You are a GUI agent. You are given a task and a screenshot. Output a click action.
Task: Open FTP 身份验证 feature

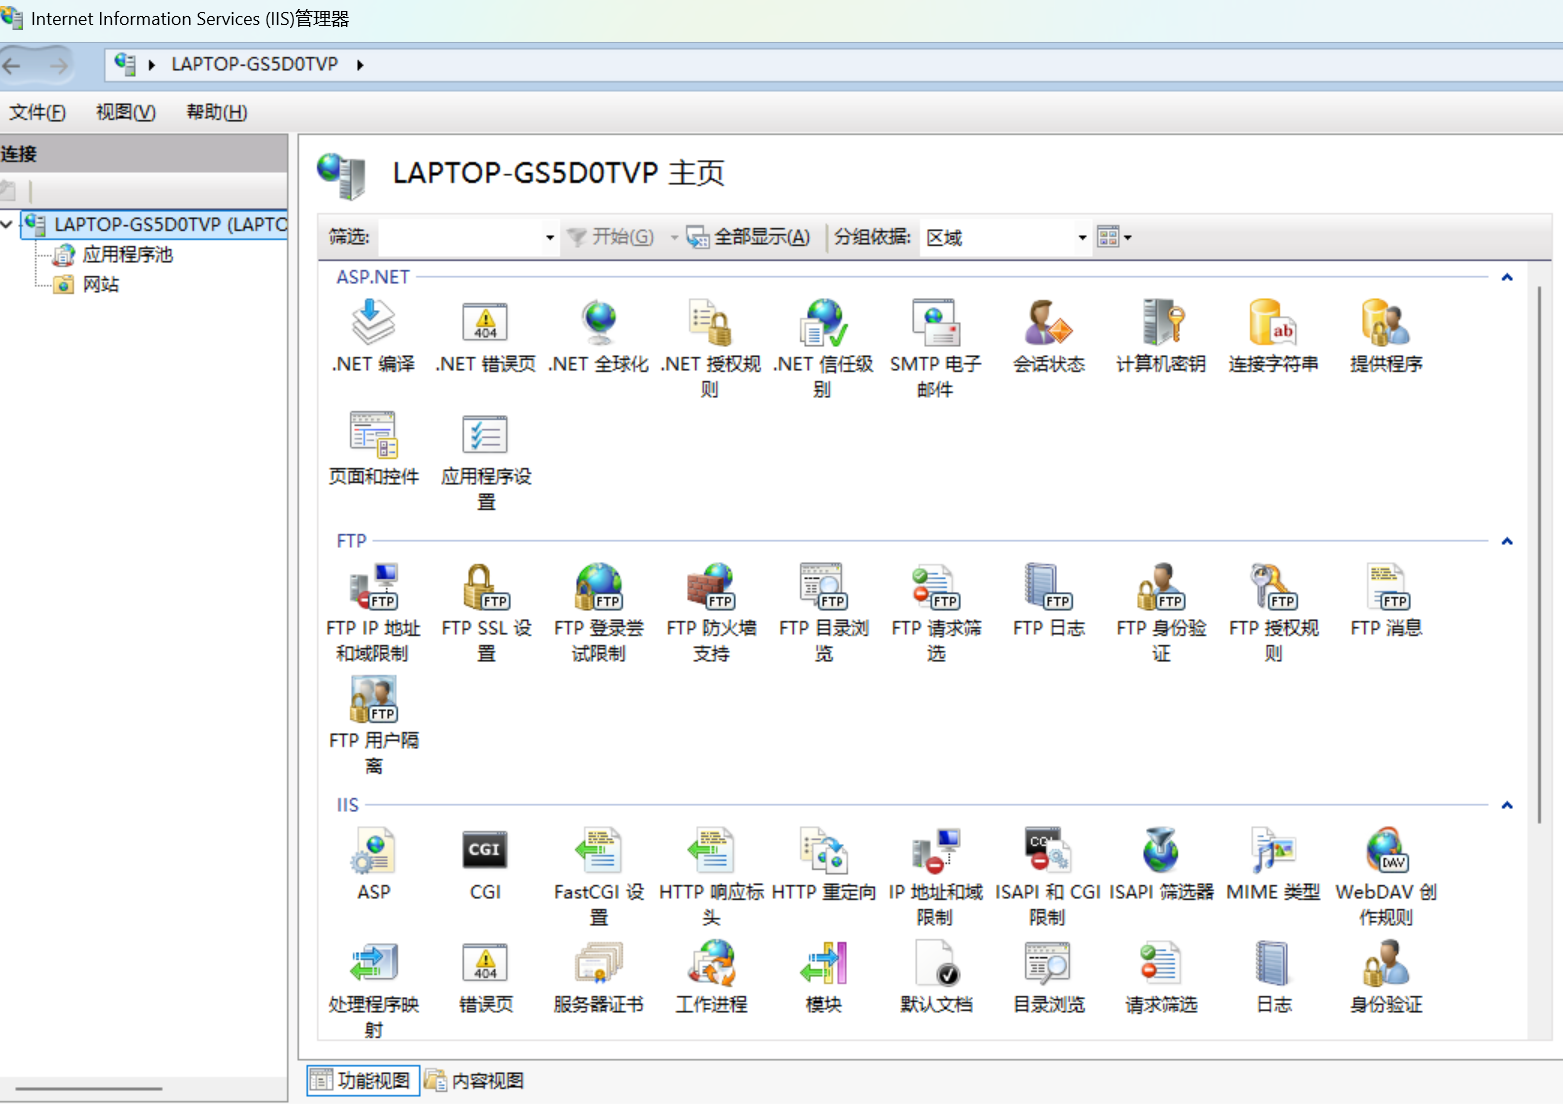click(x=1160, y=612)
